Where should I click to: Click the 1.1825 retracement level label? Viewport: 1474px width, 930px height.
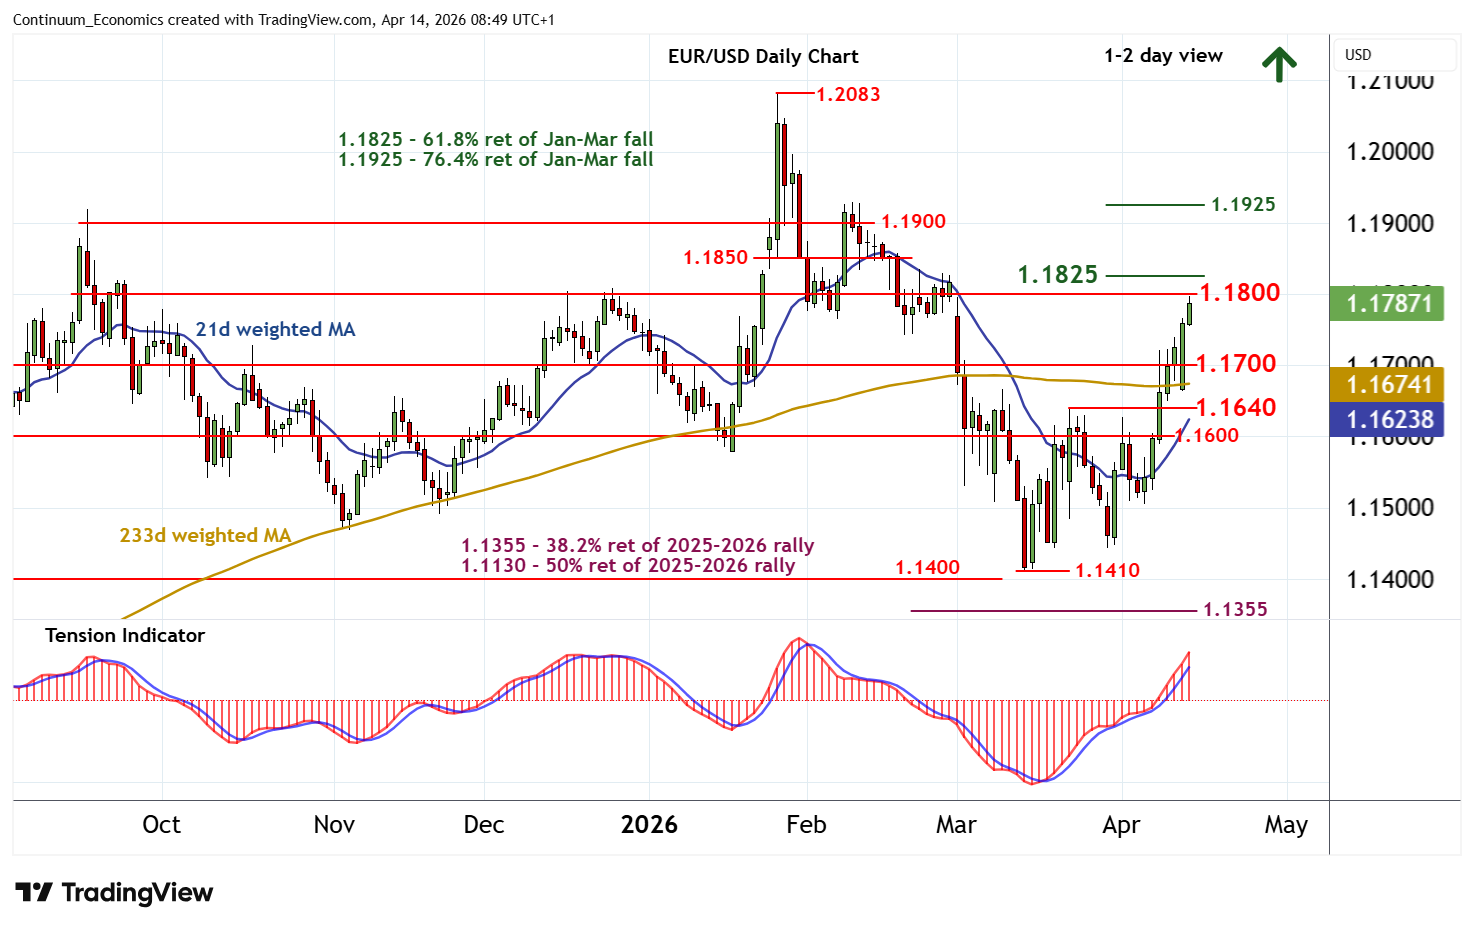click(1057, 274)
